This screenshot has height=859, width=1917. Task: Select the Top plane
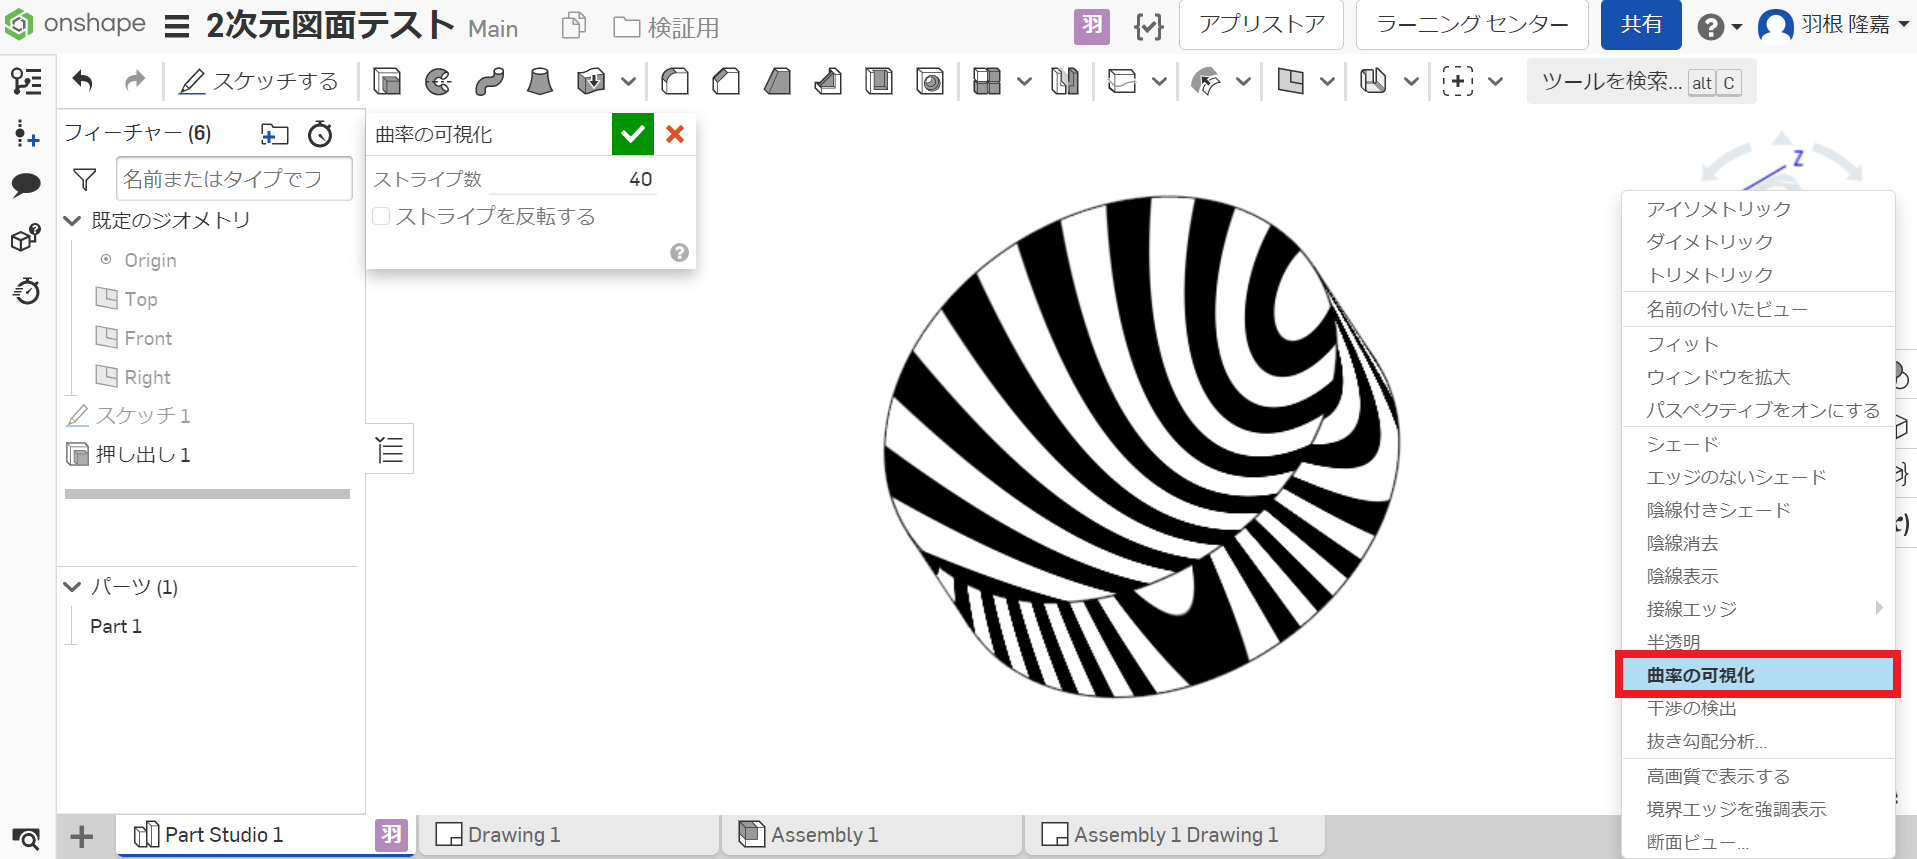pos(141,299)
